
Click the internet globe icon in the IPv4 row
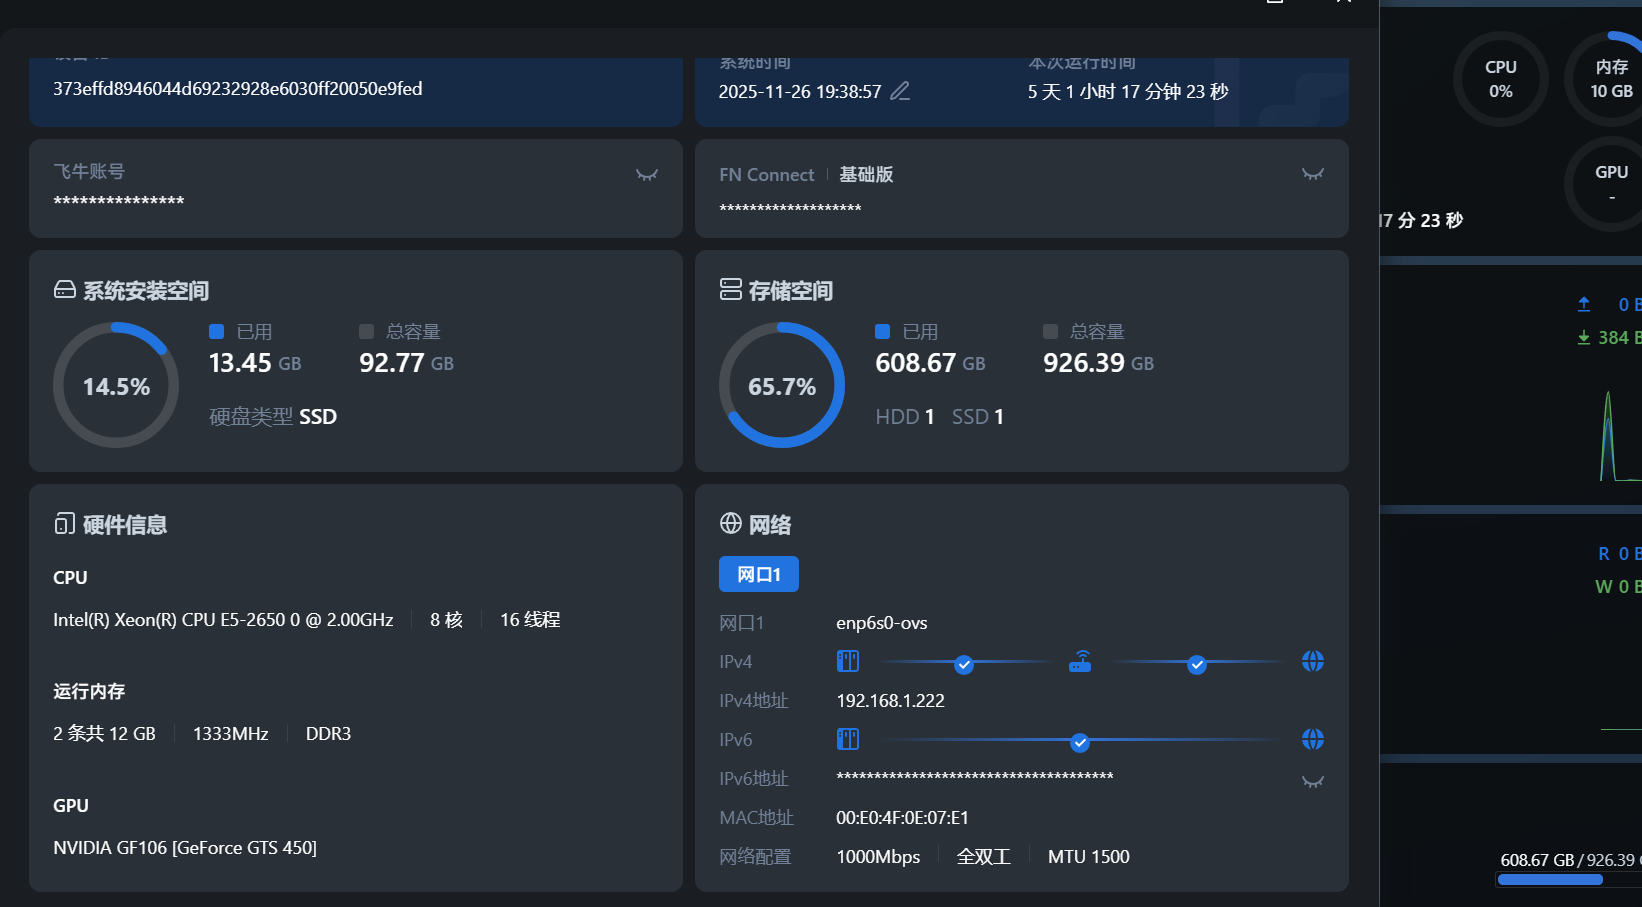coord(1312,661)
